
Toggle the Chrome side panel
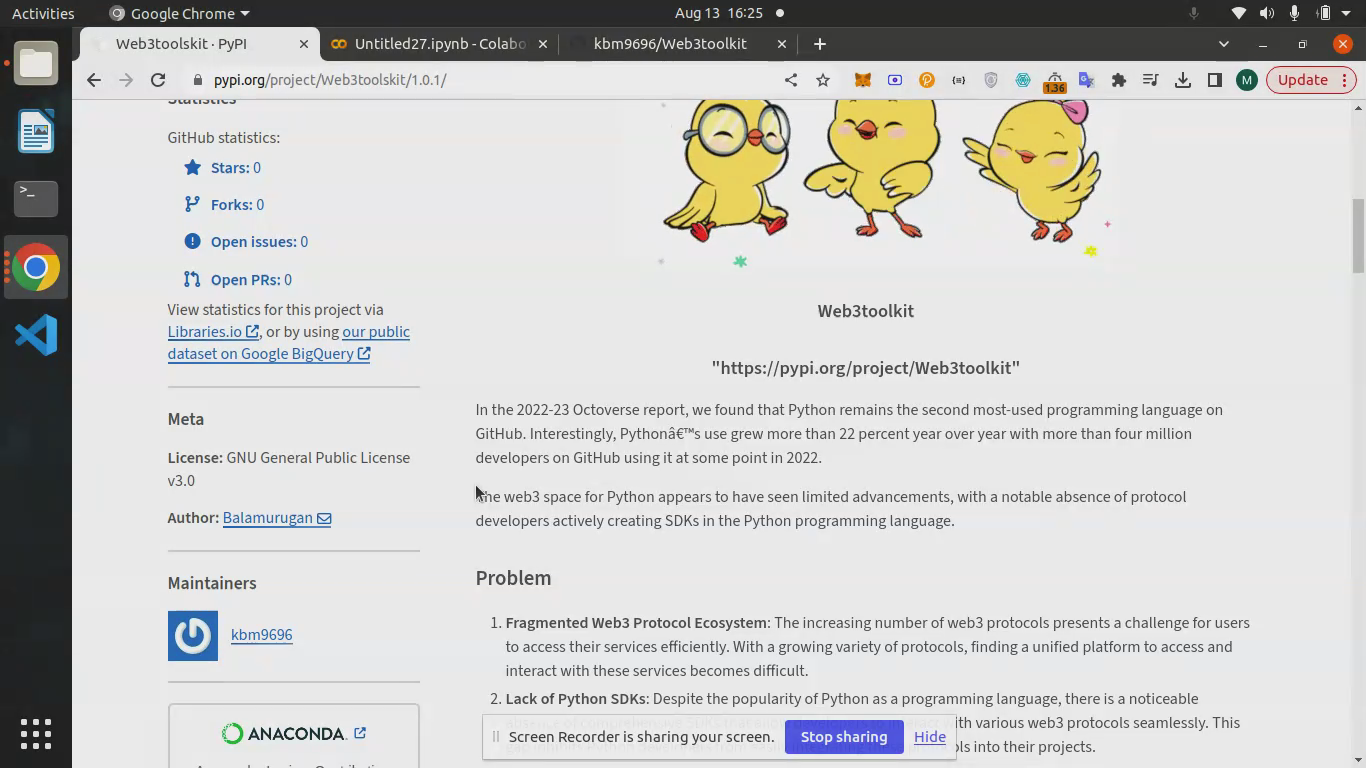1215,80
